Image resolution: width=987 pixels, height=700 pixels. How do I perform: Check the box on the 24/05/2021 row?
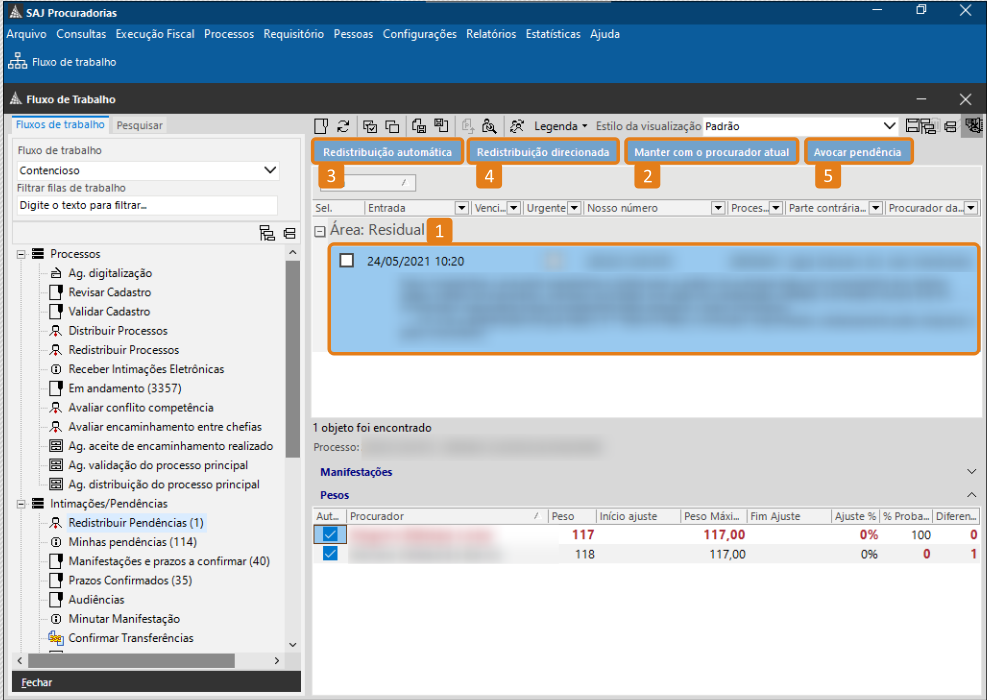(x=347, y=261)
